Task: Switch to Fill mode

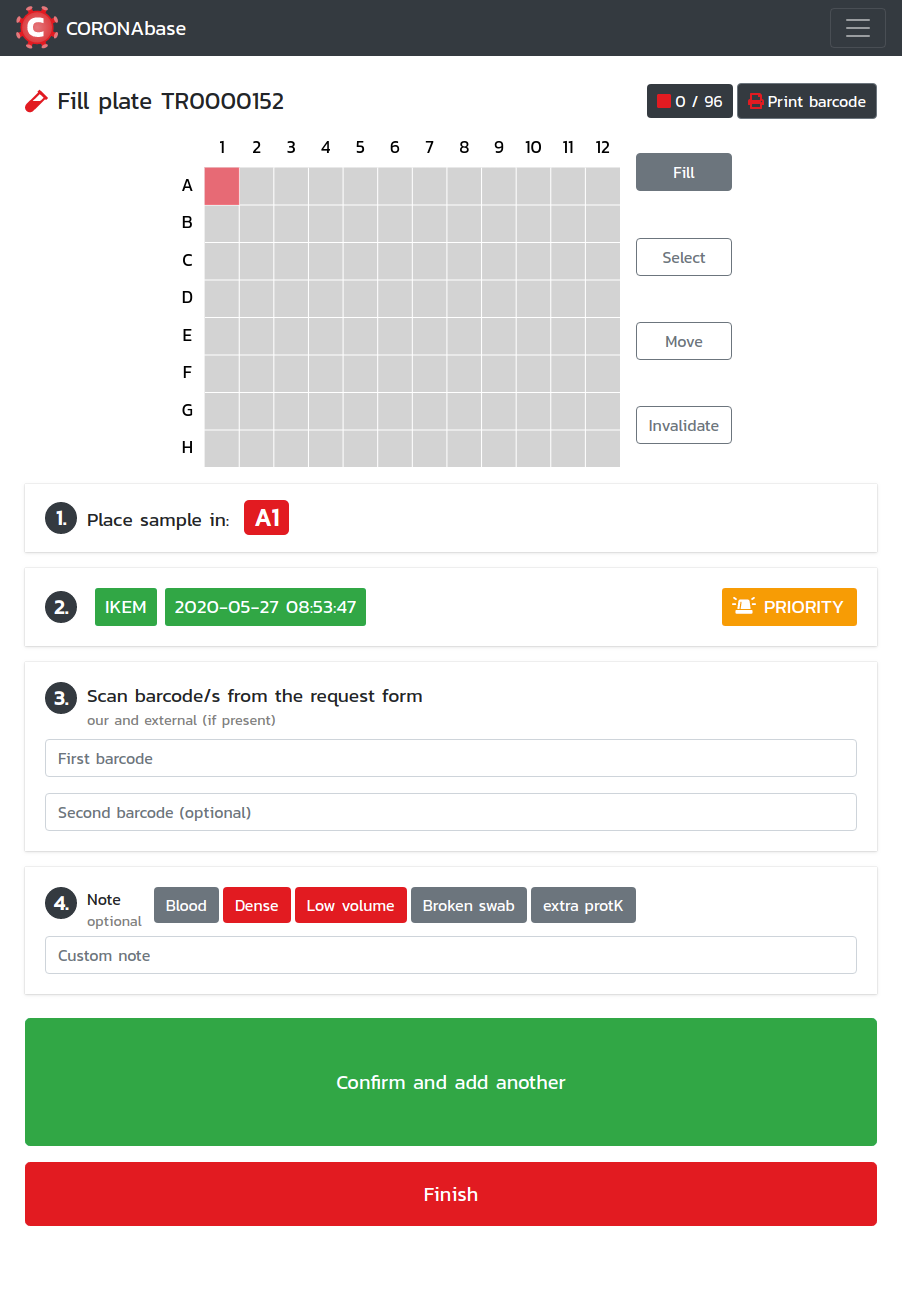Action: coord(684,172)
